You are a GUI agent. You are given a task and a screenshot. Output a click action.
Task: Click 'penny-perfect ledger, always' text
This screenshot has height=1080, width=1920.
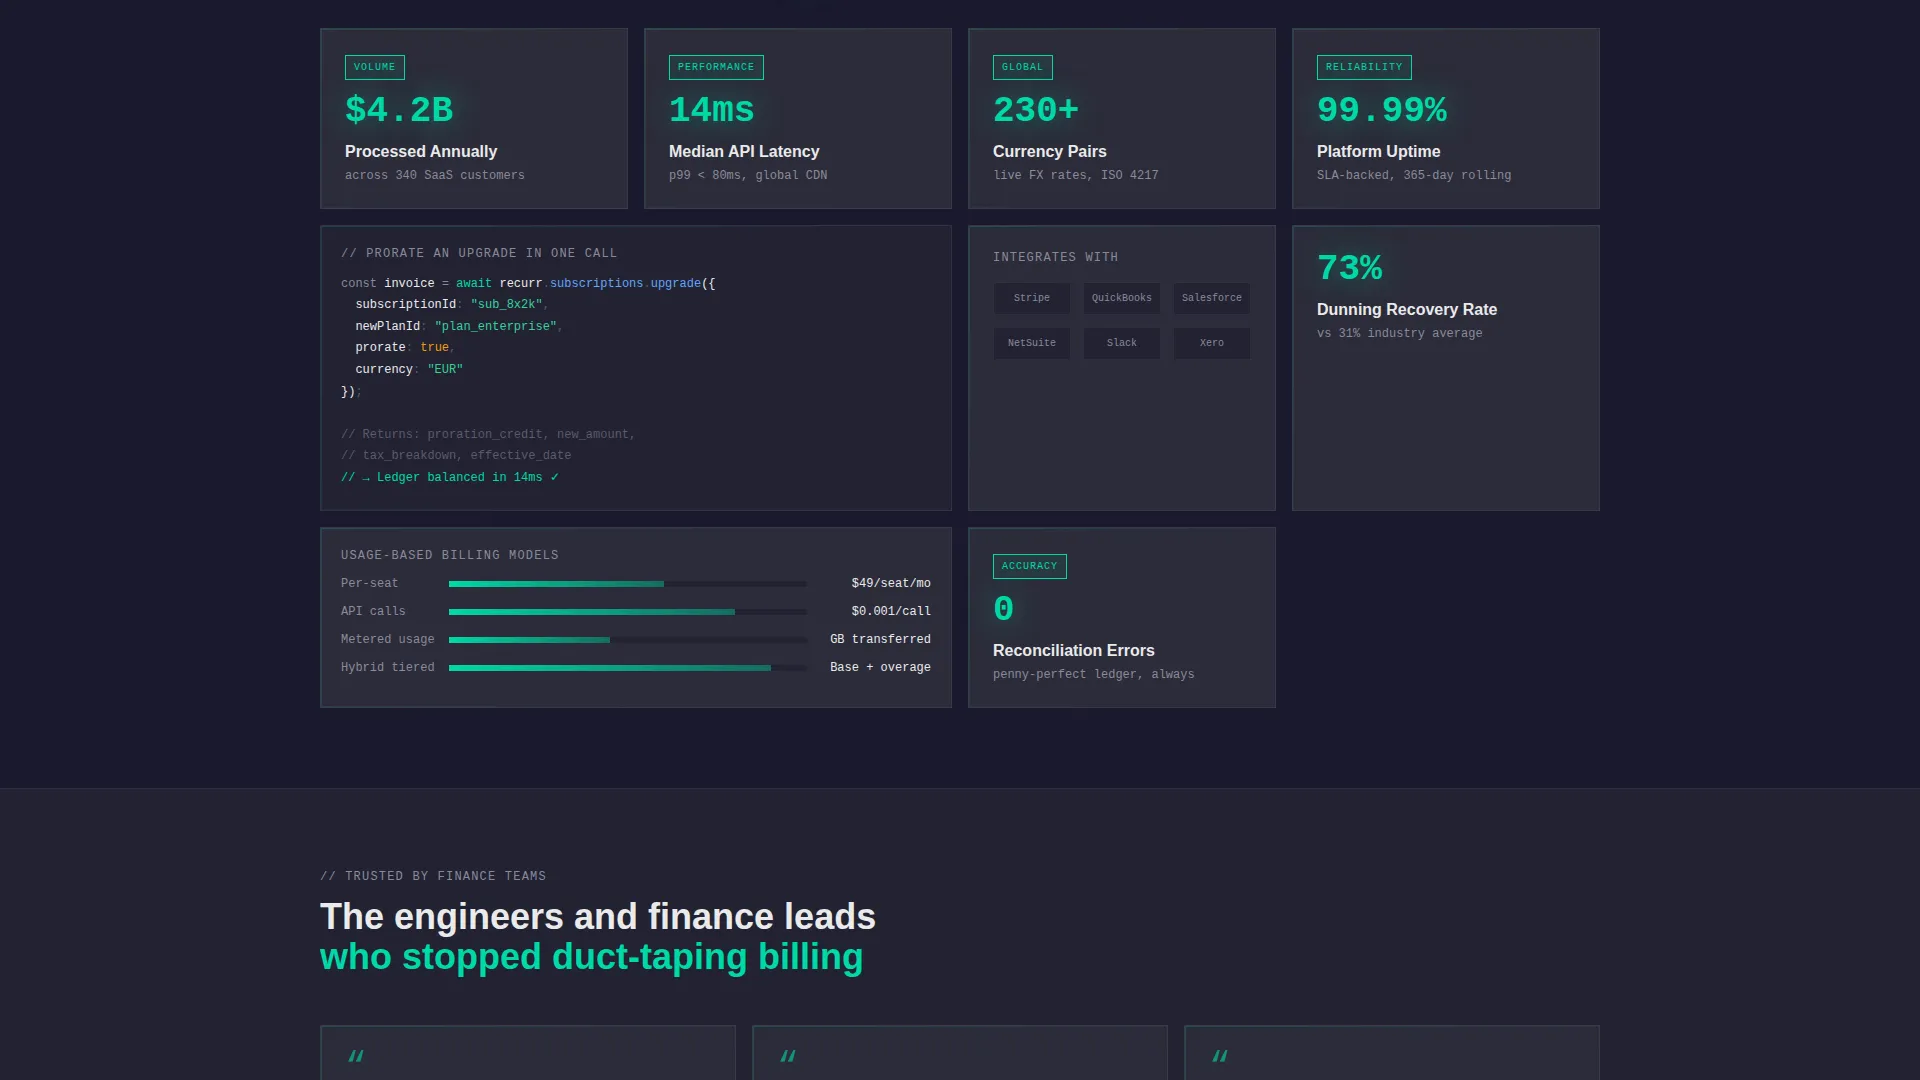(1093, 674)
